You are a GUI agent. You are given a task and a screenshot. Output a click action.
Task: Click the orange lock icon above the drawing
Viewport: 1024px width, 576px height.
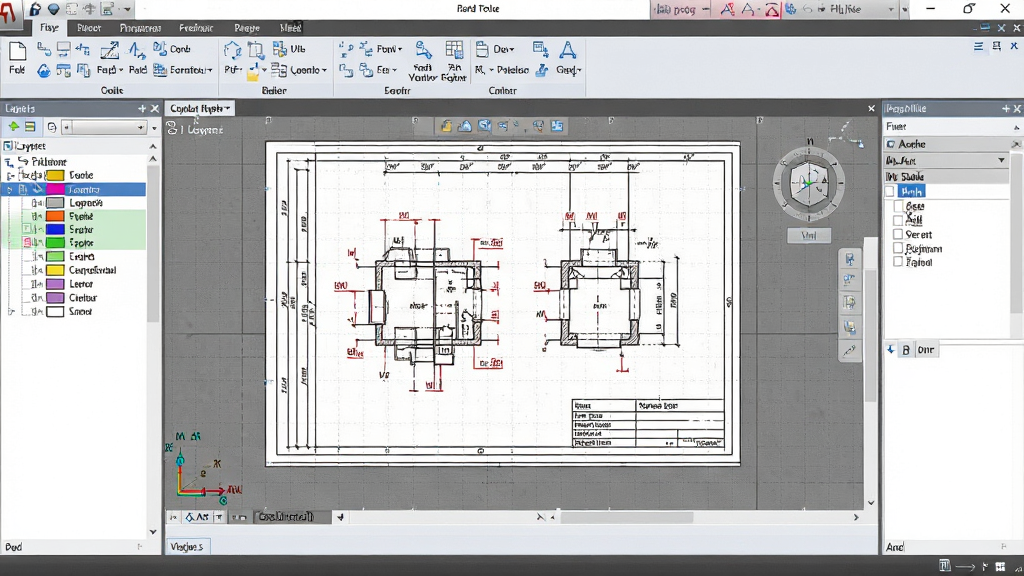[x=446, y=126]
